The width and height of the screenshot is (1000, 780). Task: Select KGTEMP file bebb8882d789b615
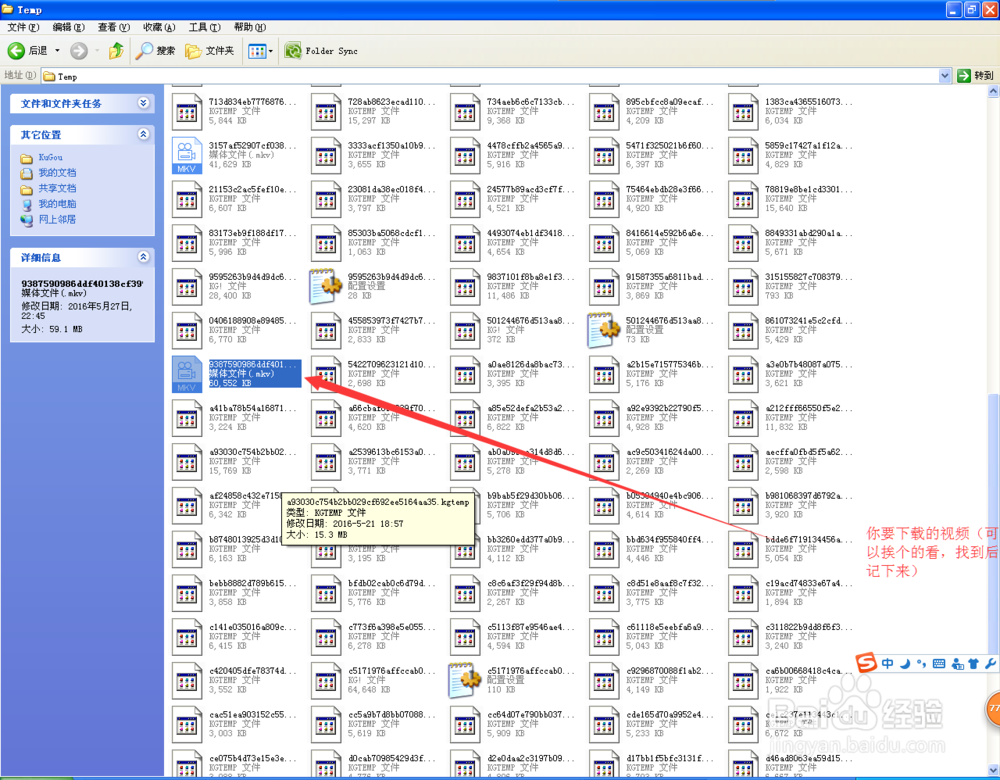(x=233, y=592)
